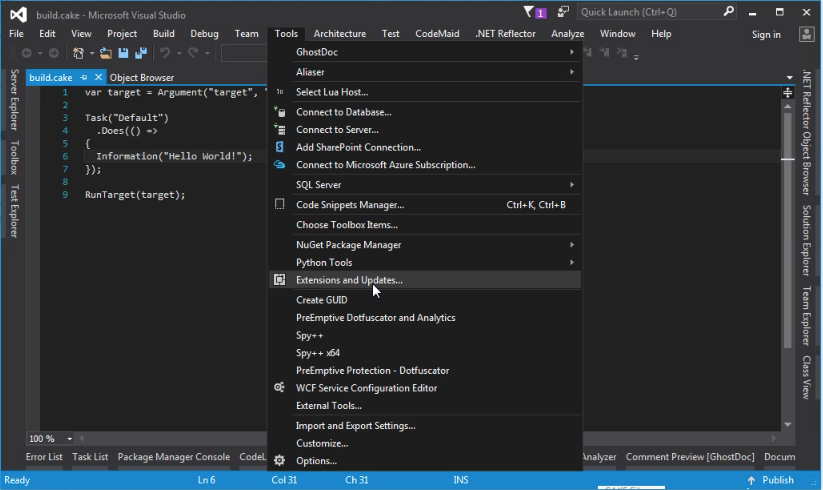Screen dimensions: 823x490
Task: Open the Toolbox side panel
Action: tap(14, 157)
